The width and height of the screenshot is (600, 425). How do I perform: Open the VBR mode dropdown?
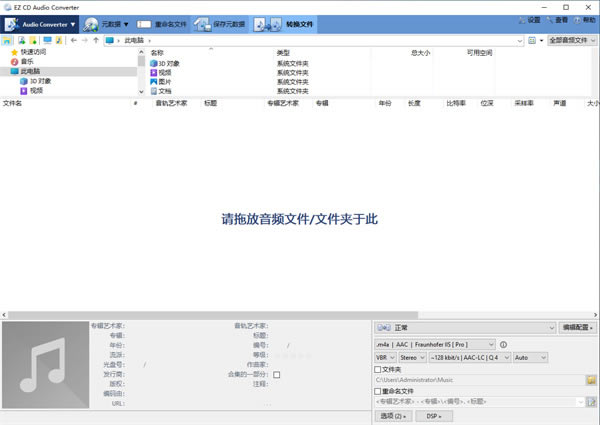pos(385,358)
